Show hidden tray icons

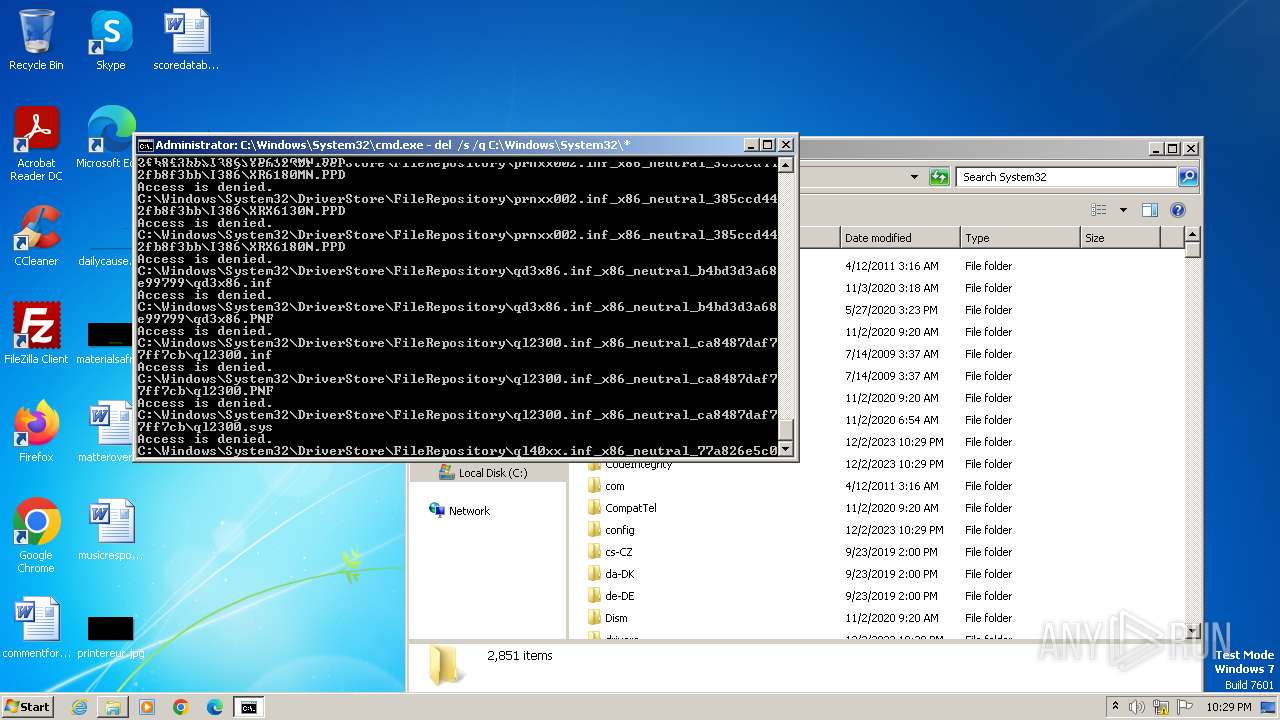tap(1115, 707)
